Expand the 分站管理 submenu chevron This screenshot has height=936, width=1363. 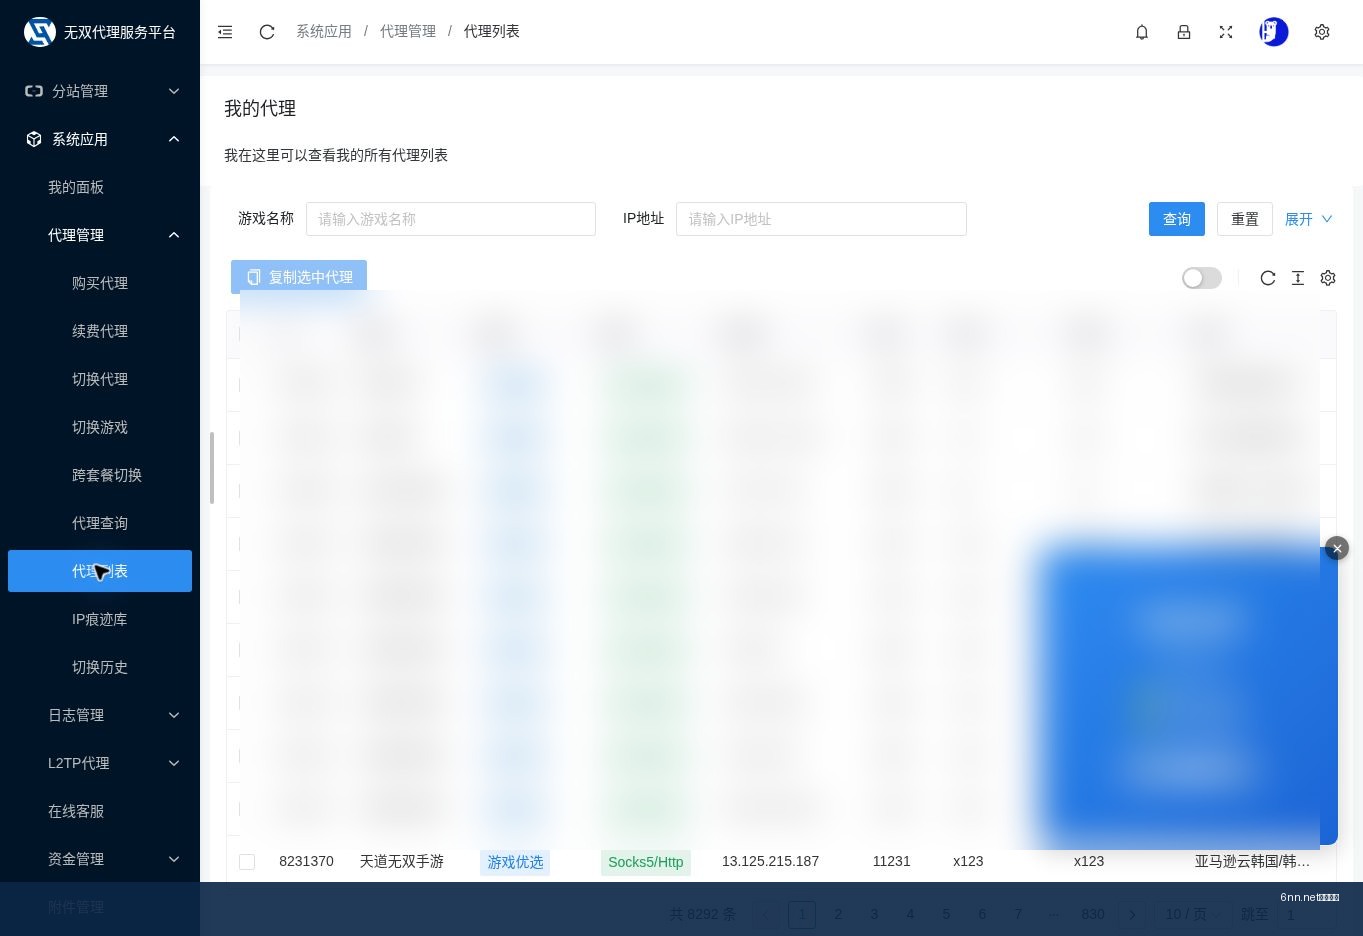point(174,91)
